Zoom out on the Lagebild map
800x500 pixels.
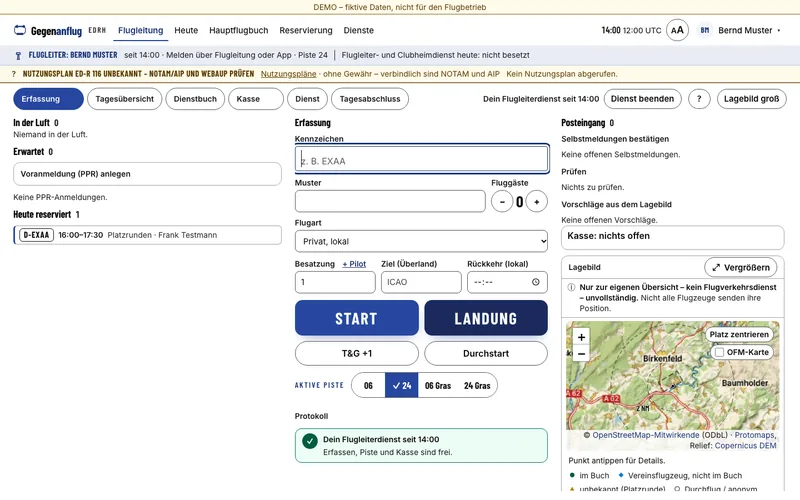[581, 354]
